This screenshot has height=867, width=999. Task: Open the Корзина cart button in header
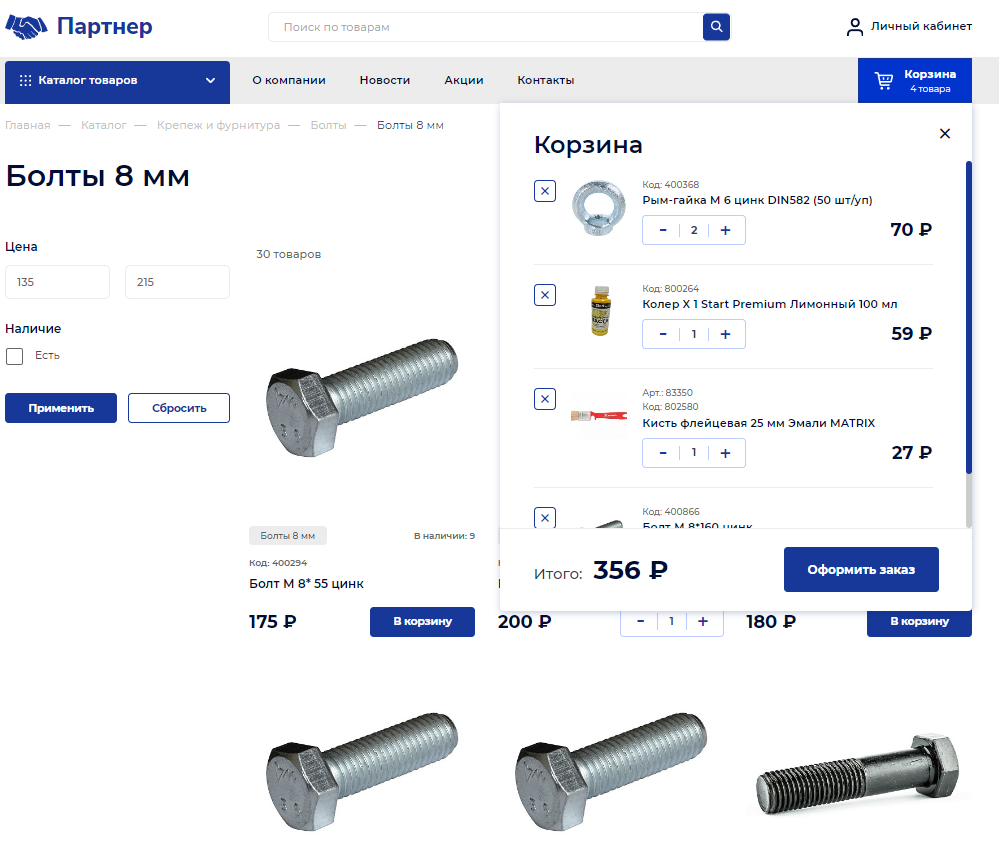(x=914, y=81)
